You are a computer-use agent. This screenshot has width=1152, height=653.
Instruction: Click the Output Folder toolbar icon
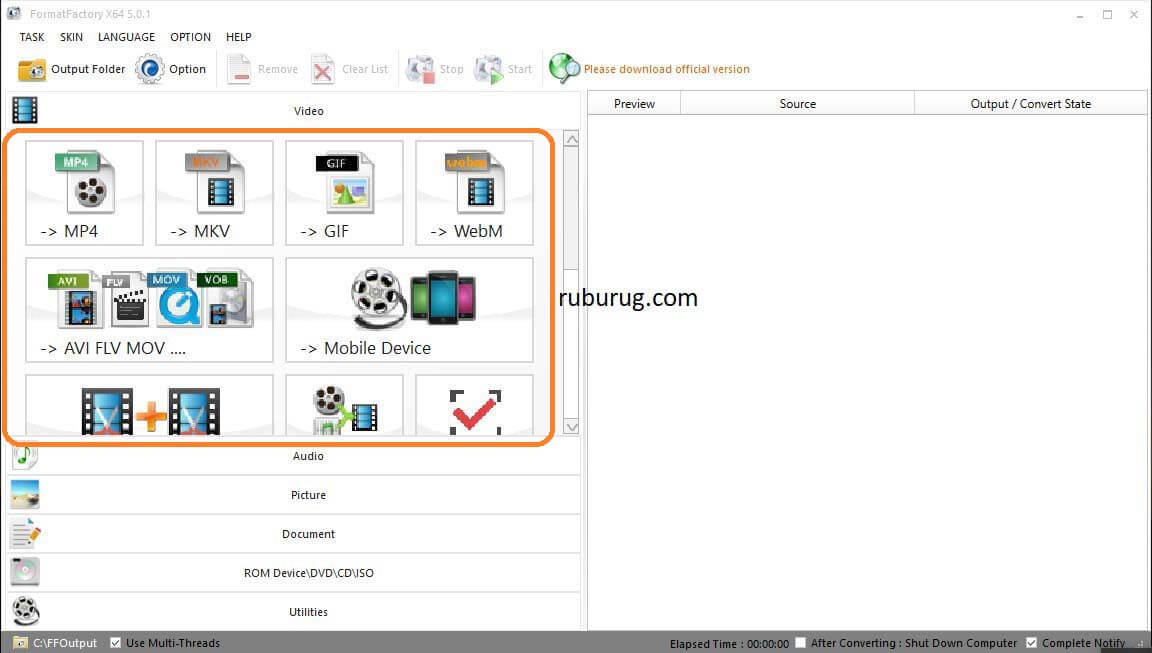(x=32, y=70)
